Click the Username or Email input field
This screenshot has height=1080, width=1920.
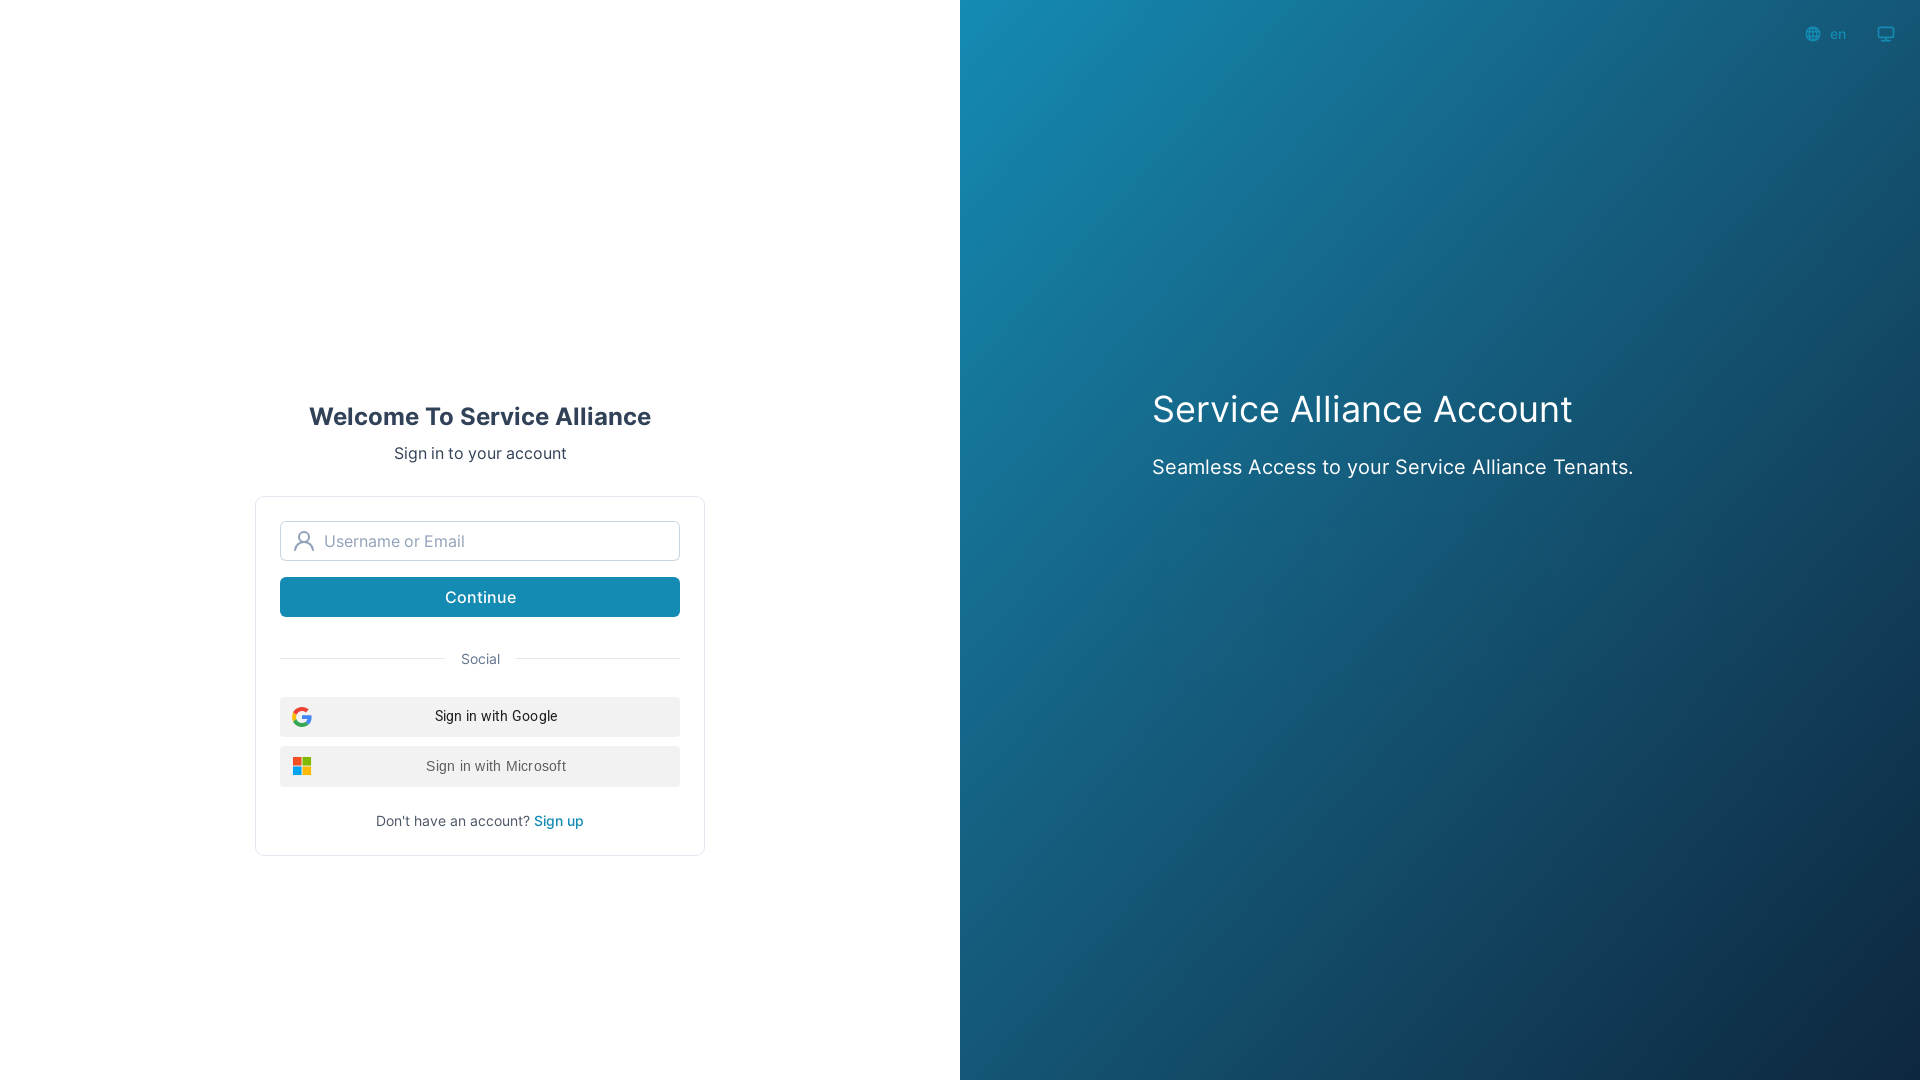coord(480,541)
